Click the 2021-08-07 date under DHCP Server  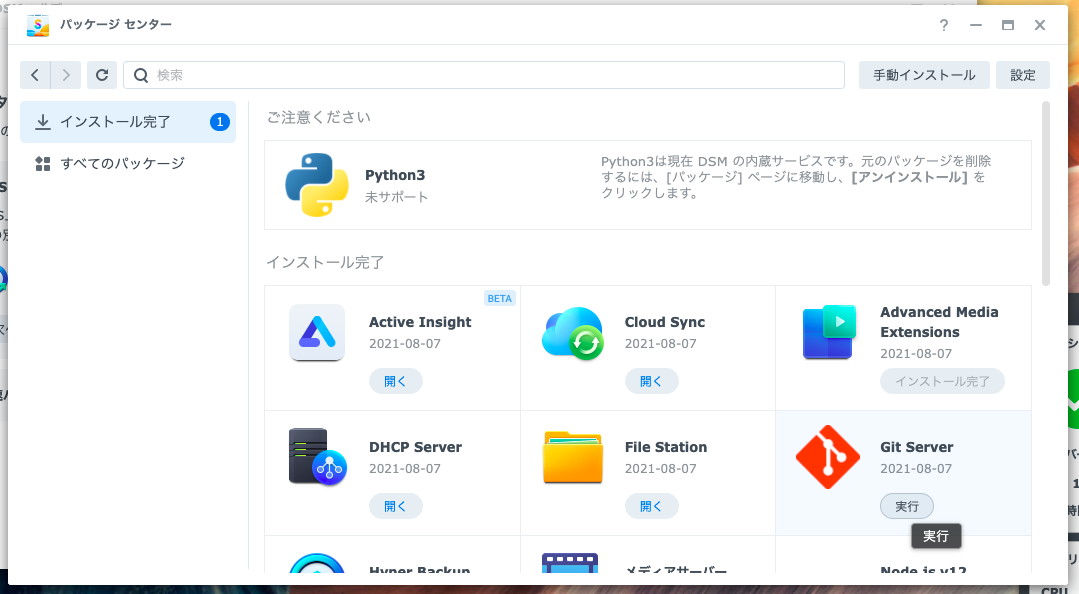(x=405, y=469)
